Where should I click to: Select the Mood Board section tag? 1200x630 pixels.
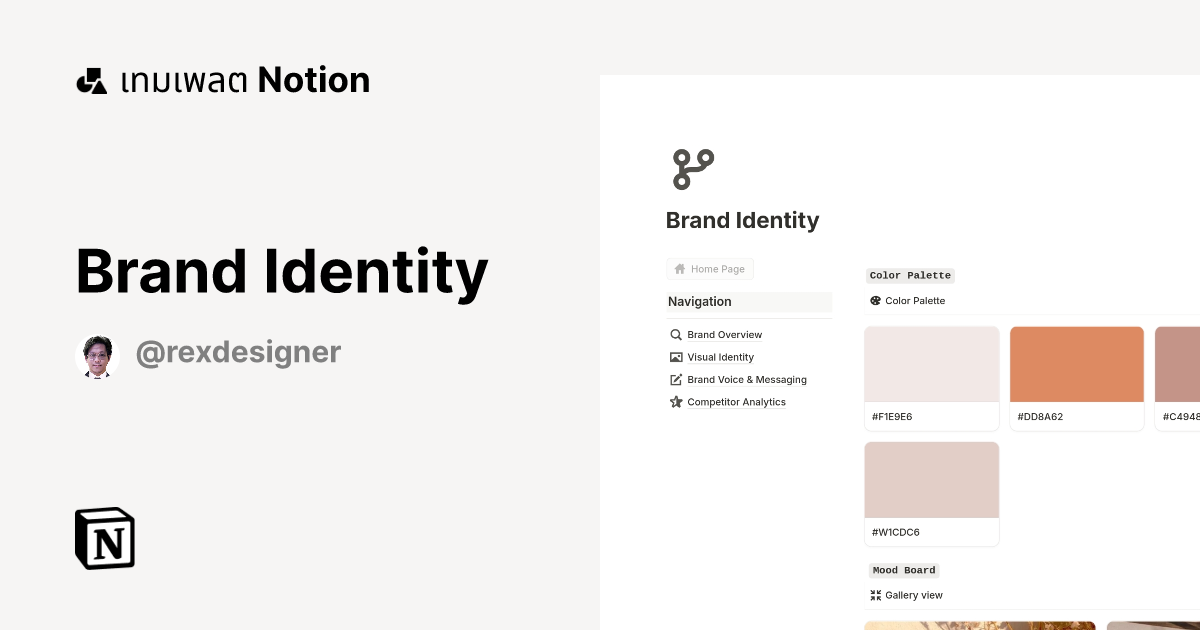click(903, 570)
